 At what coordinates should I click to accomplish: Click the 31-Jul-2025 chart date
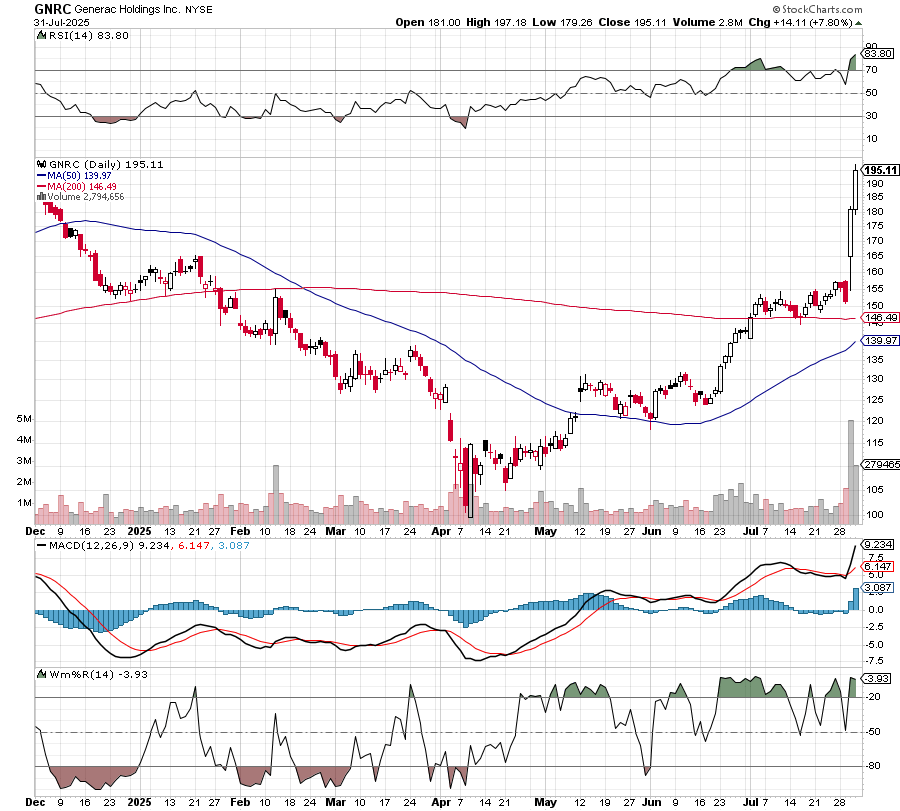tap(61, 22)
